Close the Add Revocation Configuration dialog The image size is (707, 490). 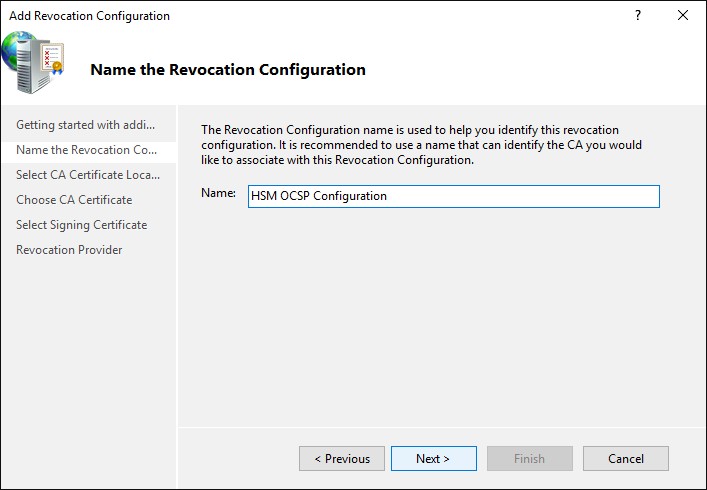(x=683, y=16)
